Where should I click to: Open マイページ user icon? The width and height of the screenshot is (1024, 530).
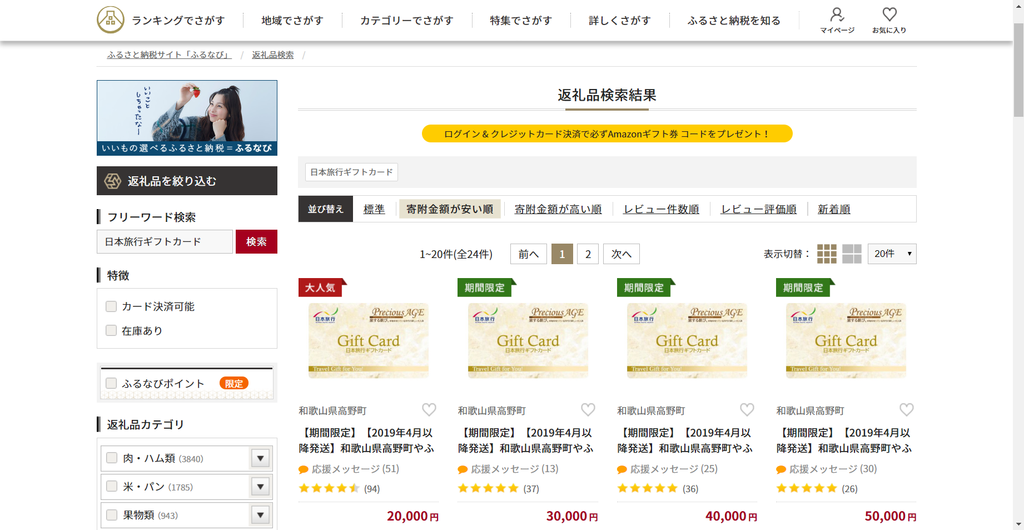click(837, 14)
